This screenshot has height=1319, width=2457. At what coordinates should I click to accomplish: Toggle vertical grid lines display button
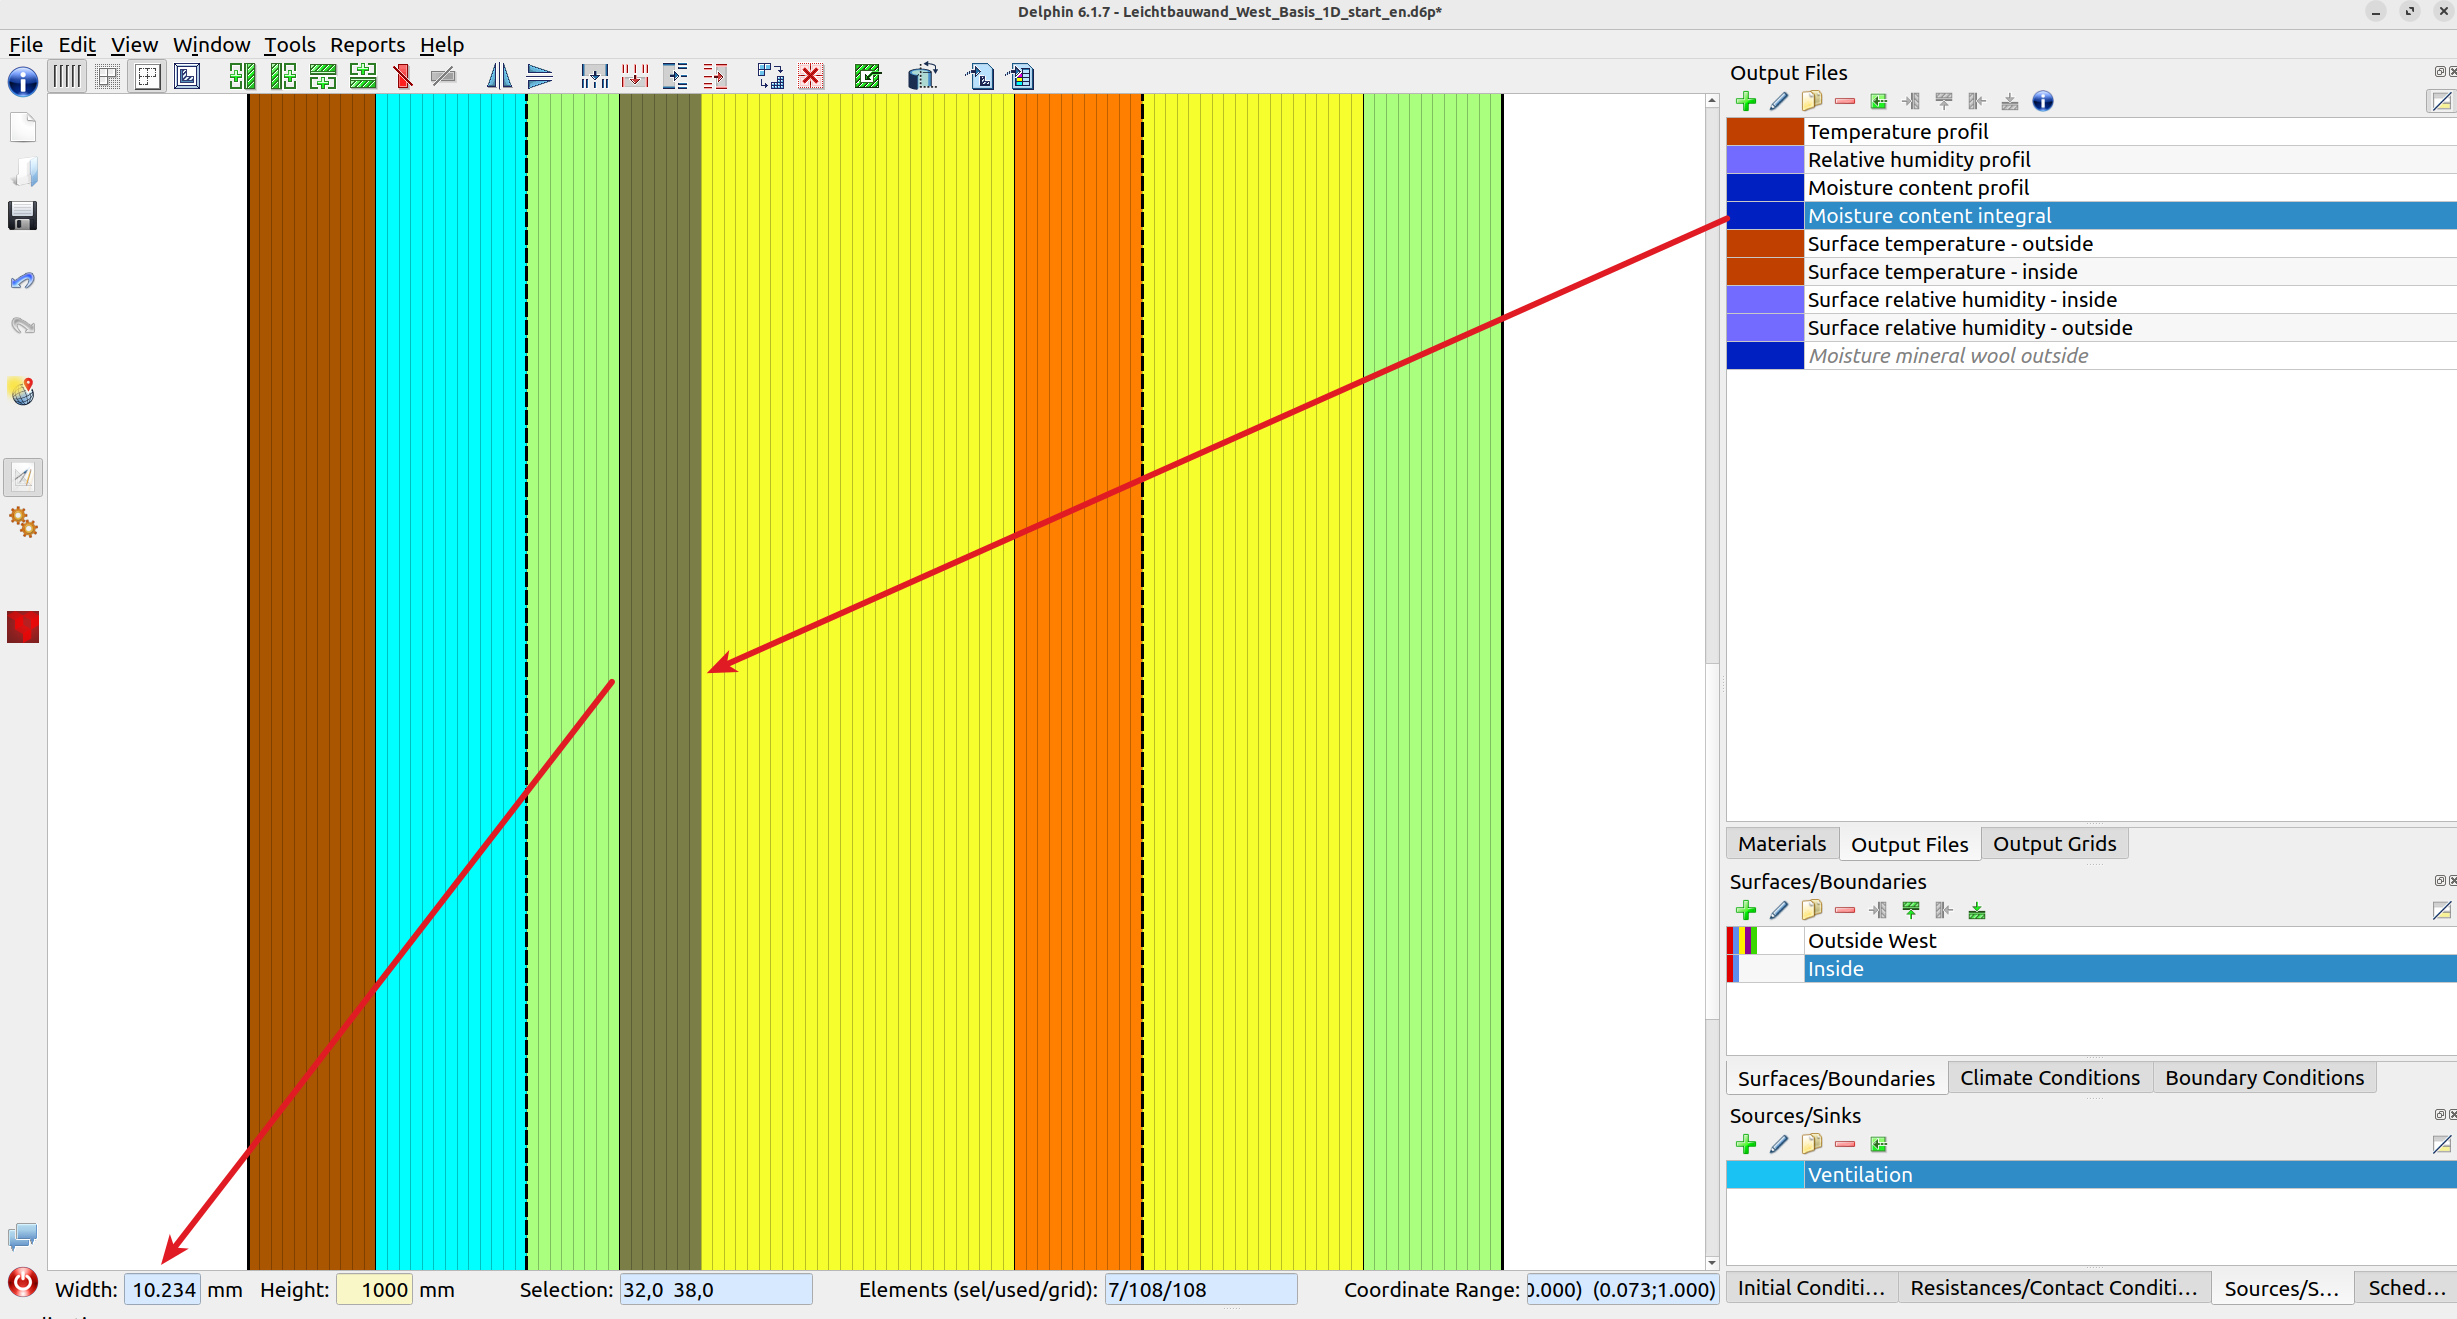67,76
